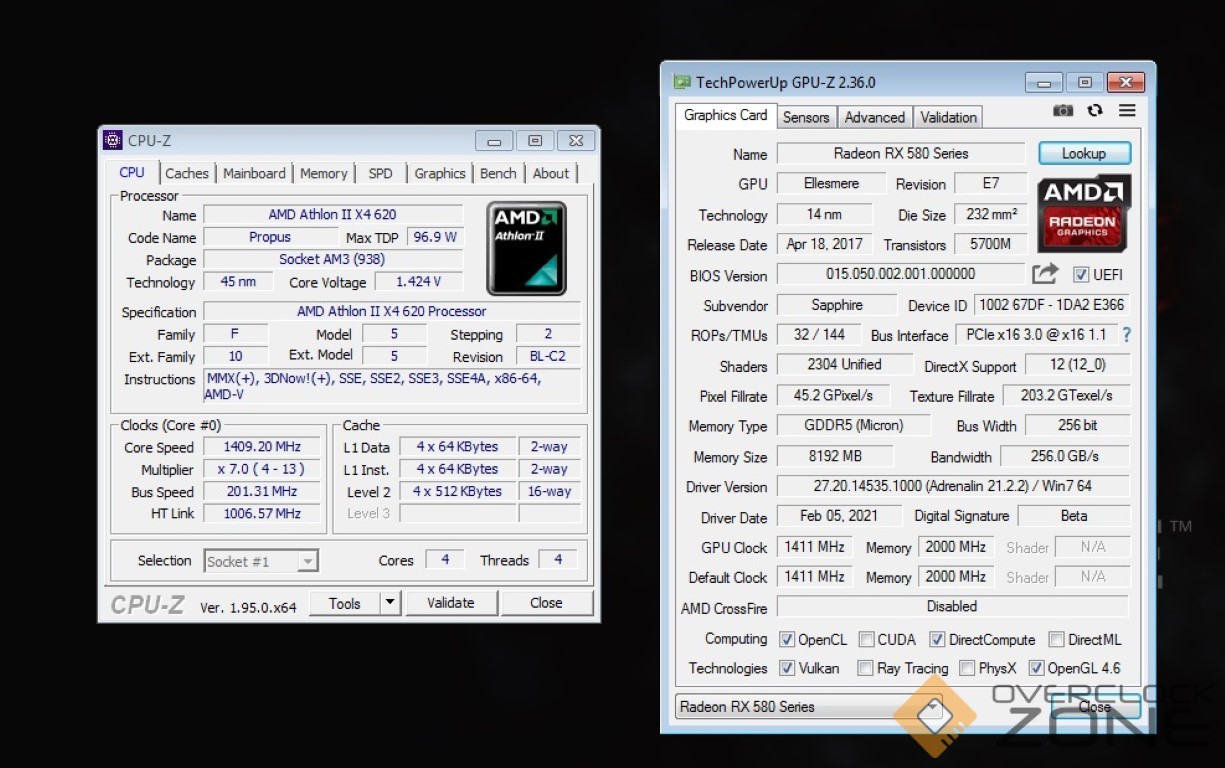
Task: Toggle the Vulkan checkbox
Action: [x=787, y=668]
